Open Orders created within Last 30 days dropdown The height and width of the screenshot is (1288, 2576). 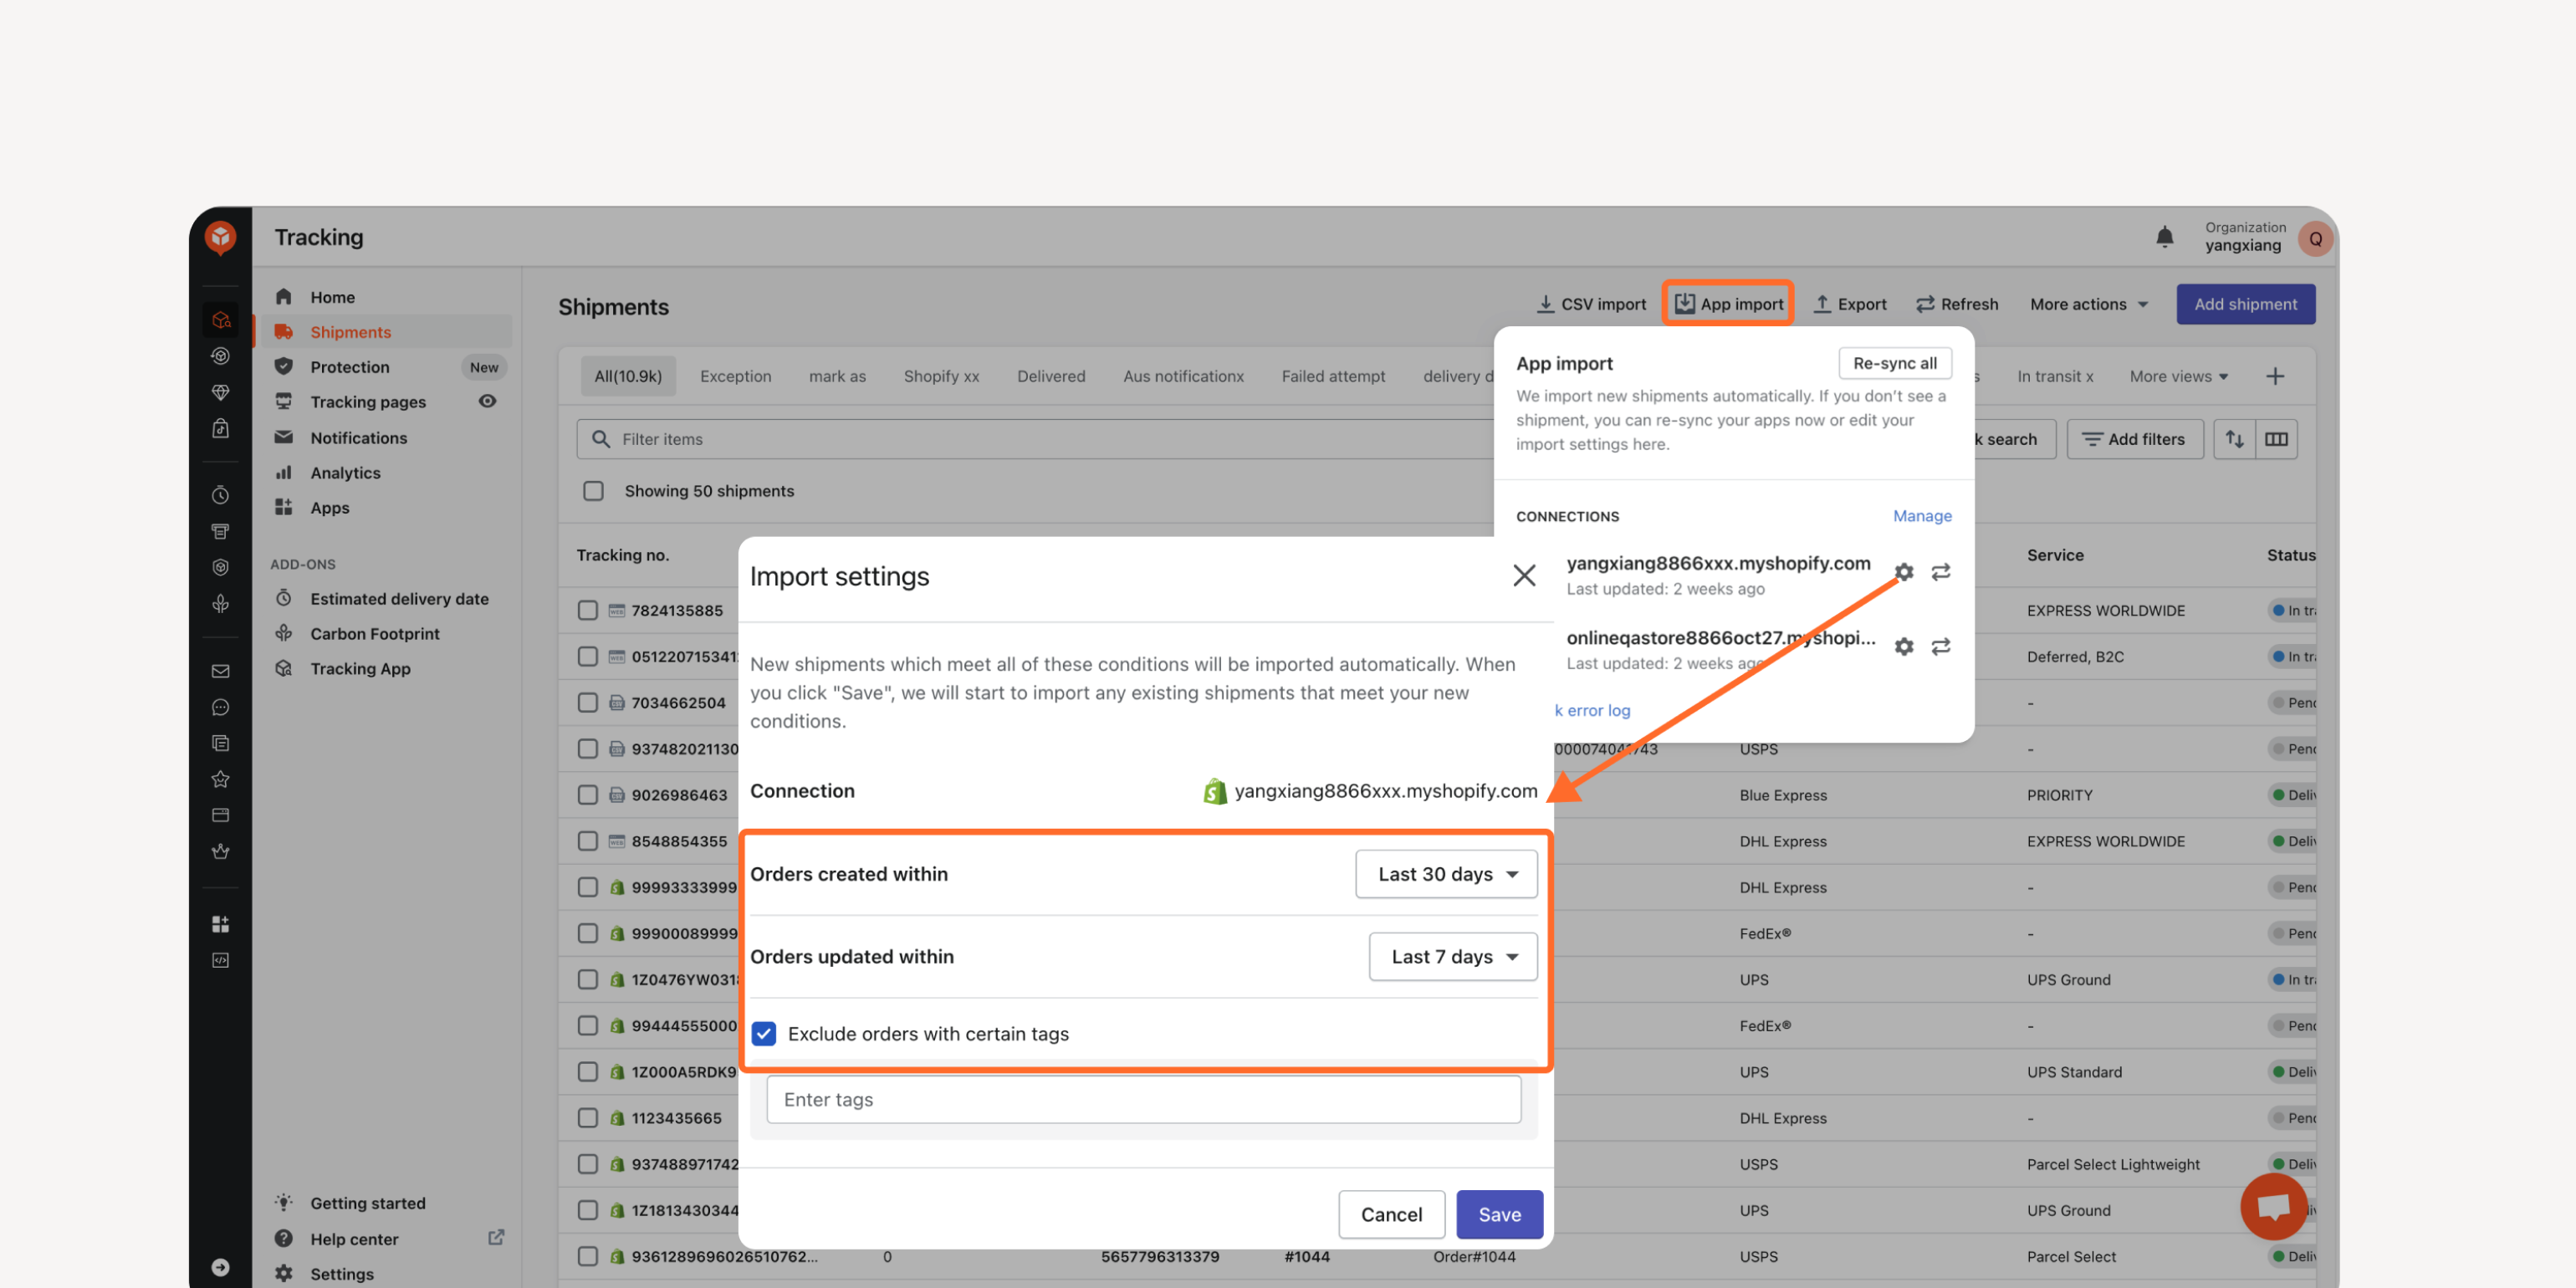tap(1446, 874)
